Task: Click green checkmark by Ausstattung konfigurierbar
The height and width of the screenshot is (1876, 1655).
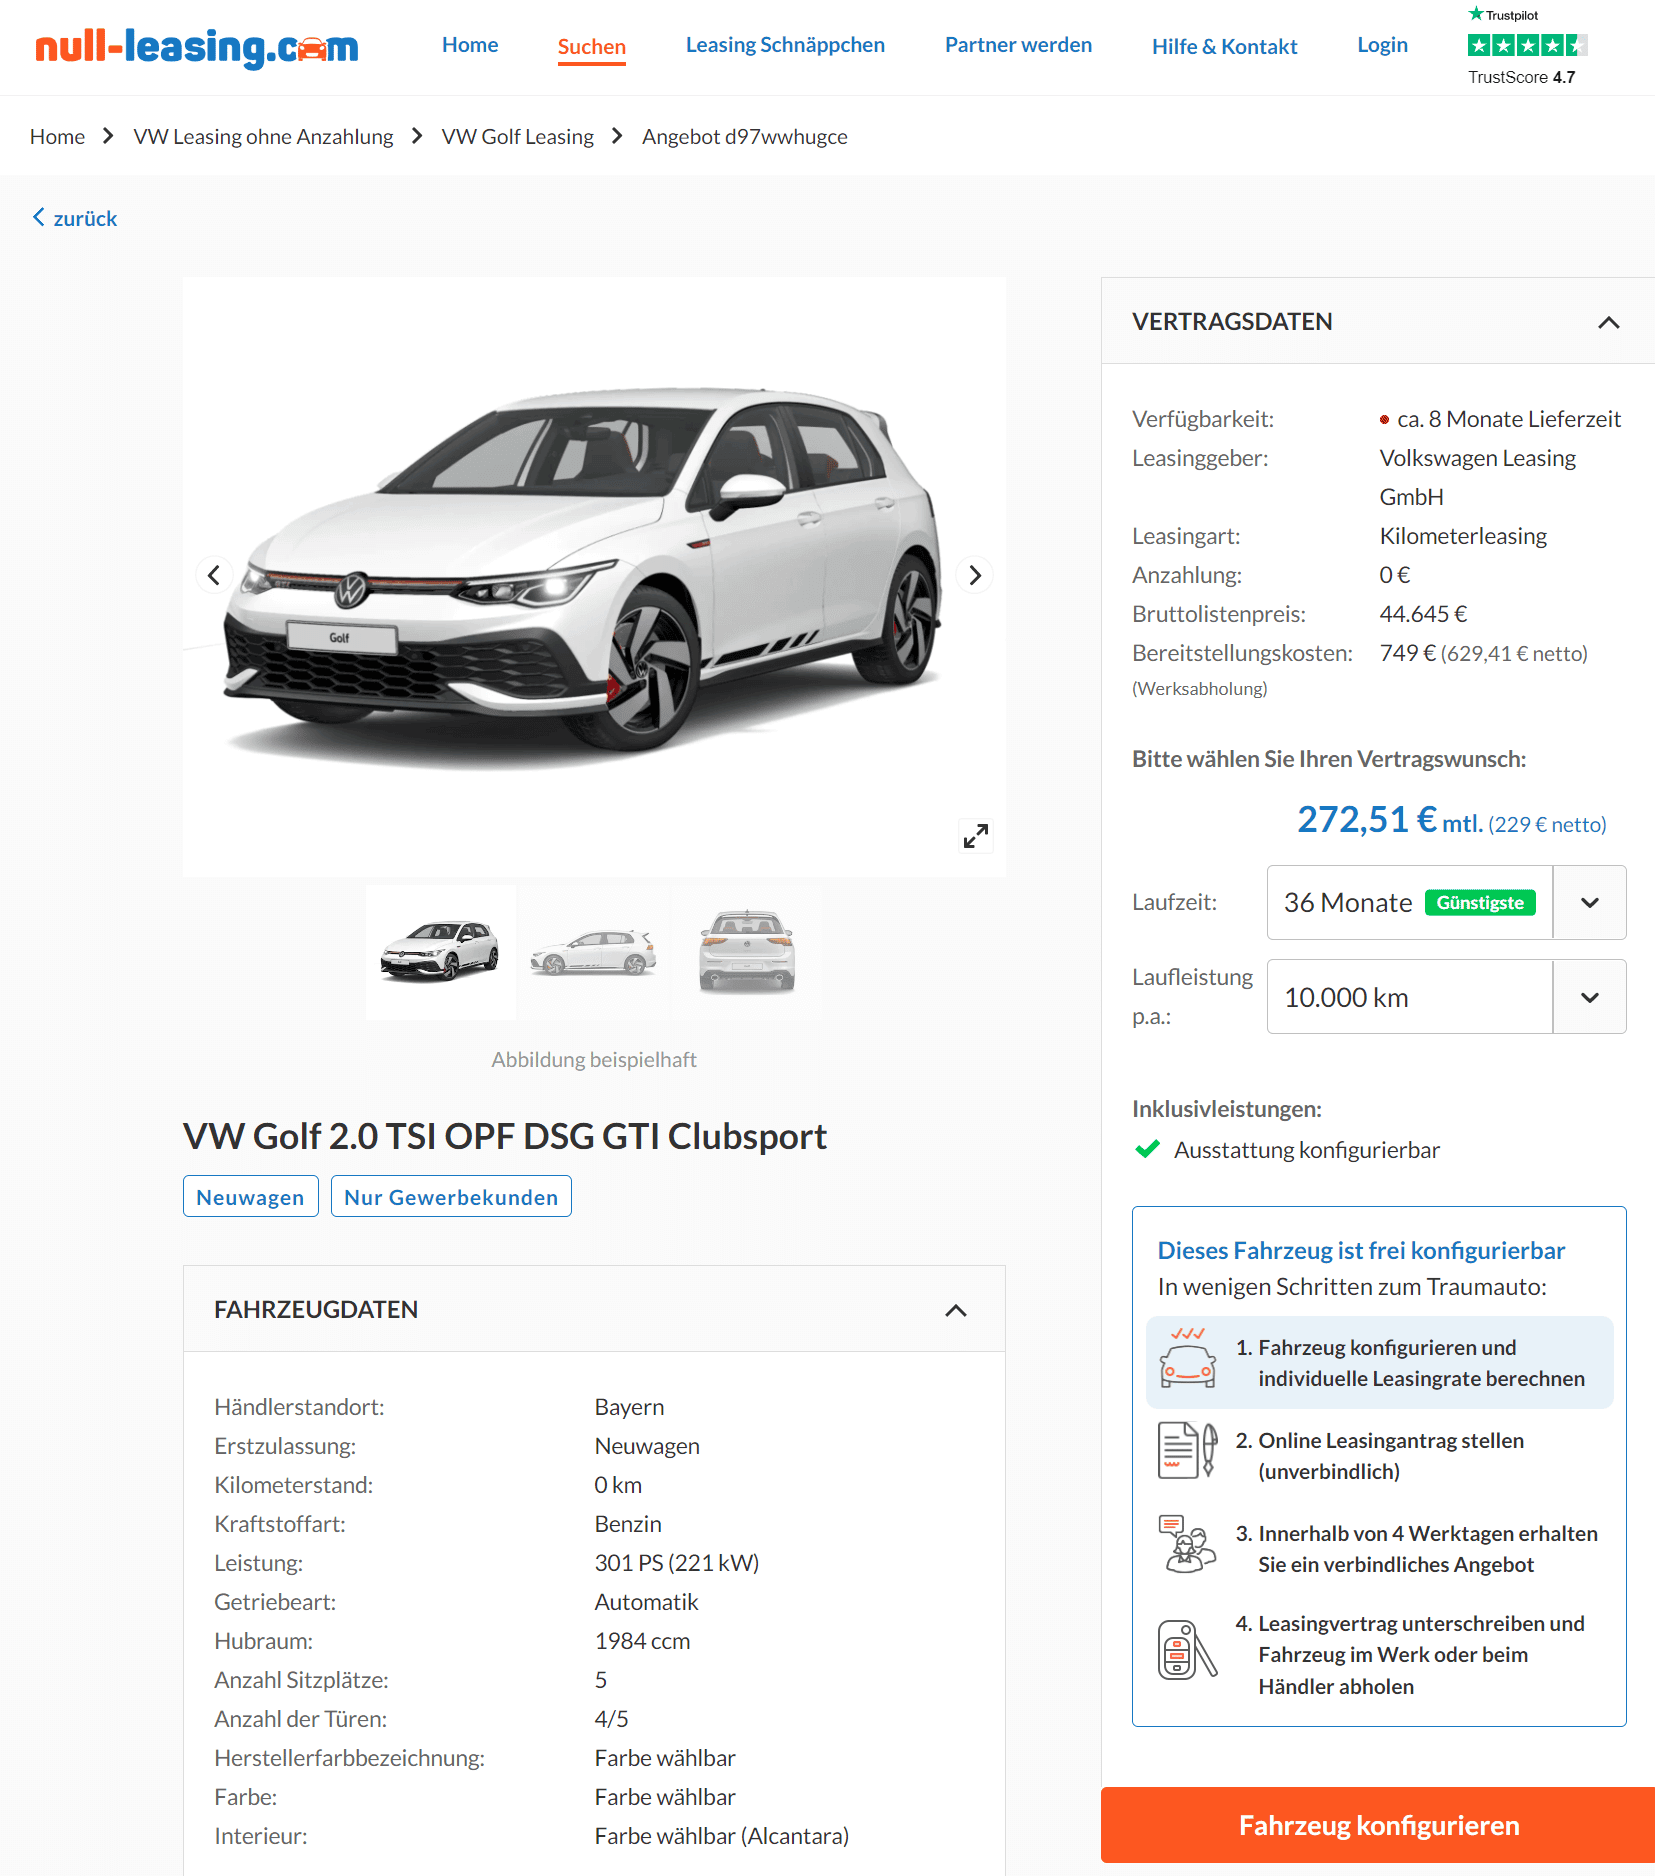Action: 1148,1149
